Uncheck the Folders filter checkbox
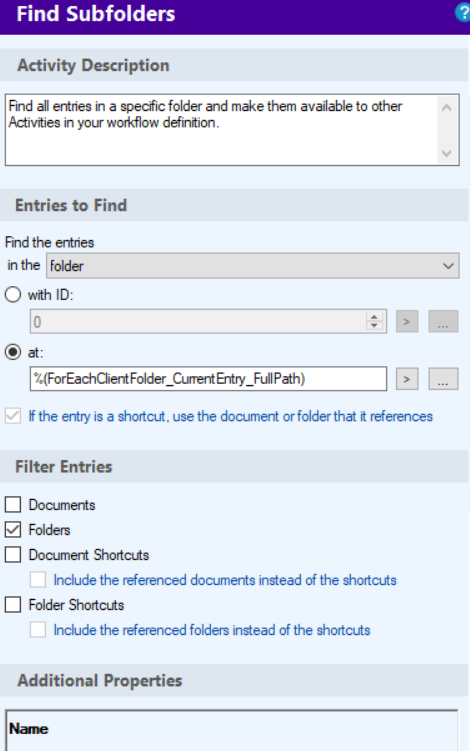This screenshot has height=751, width=470. (x=13, y=529)
